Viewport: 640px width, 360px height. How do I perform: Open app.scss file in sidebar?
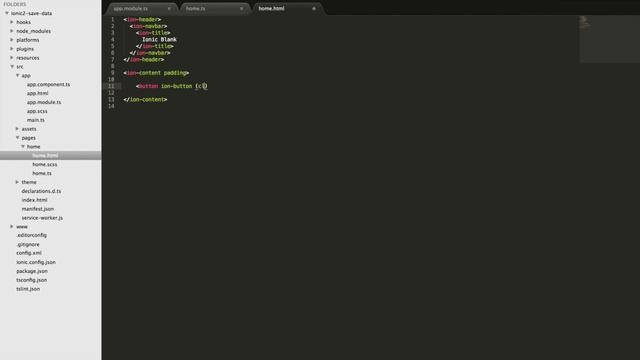click(x=37, y=111)
